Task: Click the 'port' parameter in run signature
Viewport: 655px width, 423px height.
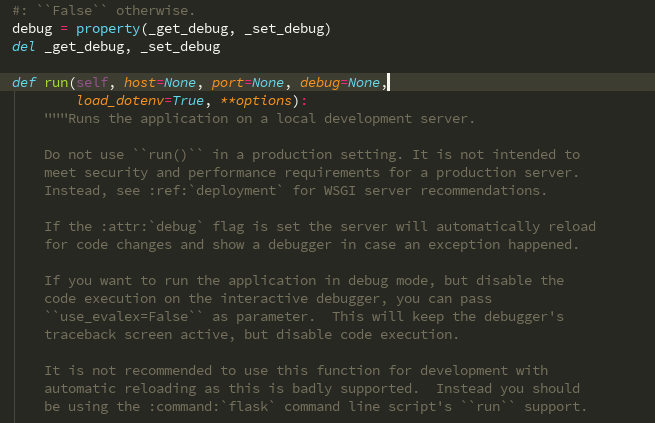Action: tap(228, 82)
